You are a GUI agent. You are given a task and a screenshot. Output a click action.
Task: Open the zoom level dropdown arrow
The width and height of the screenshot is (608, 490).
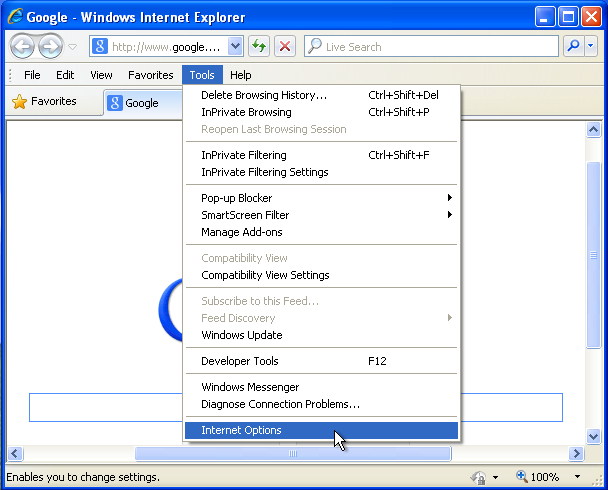[x=577, y=477]
